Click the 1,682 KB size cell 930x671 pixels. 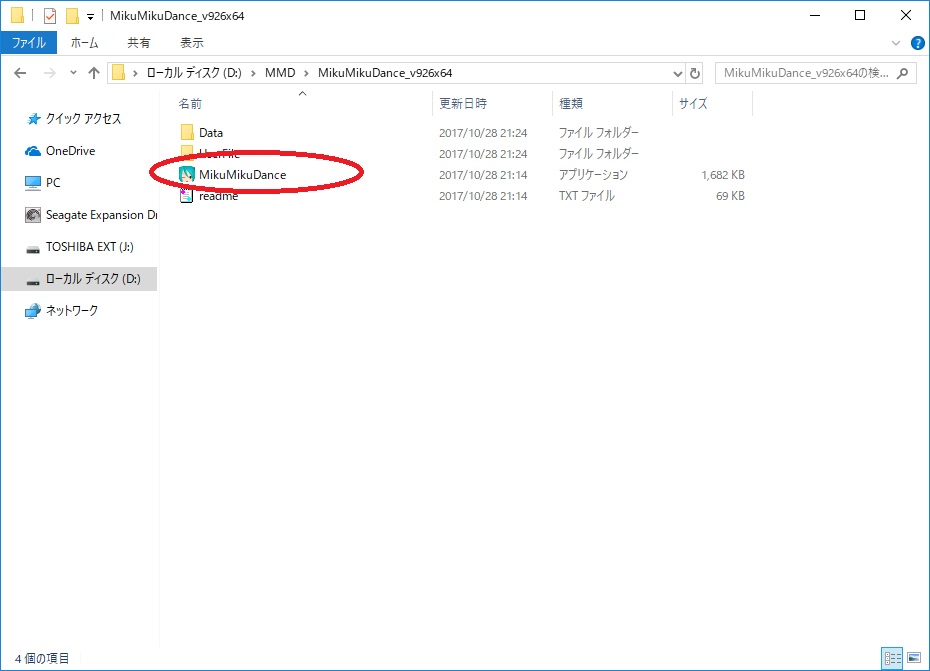click(722, 175)
